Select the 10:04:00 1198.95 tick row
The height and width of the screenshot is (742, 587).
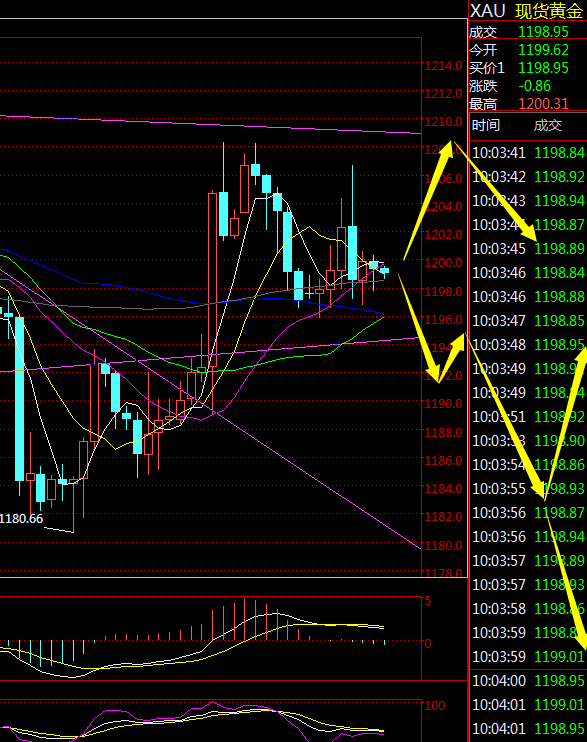[528, 681]
